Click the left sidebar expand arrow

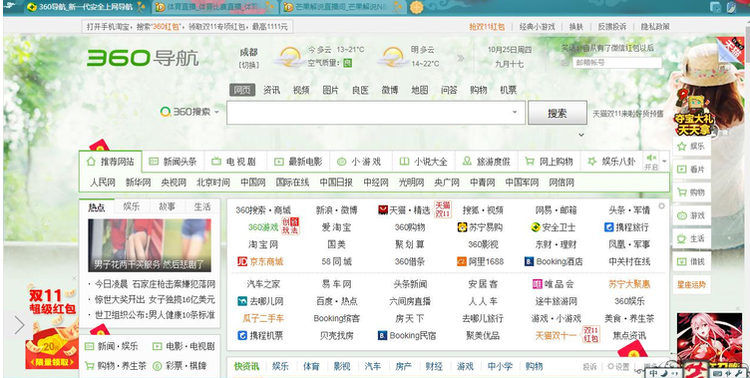coord(19,325)
